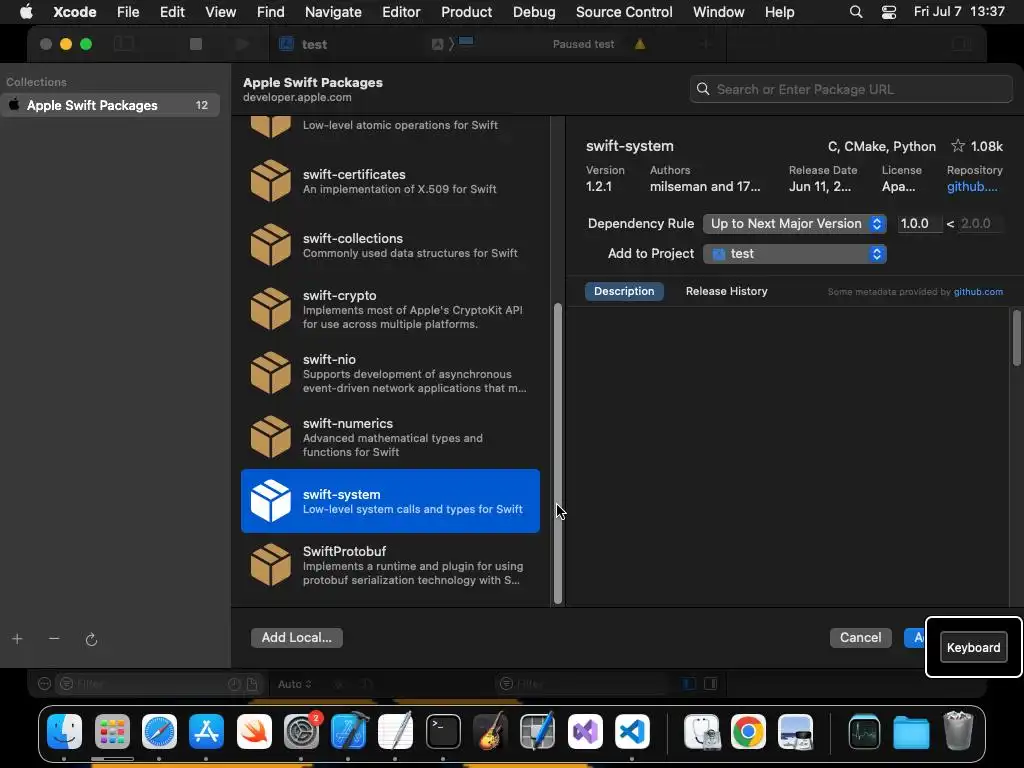
Task: Open Finder from the Dock
Action: pyautogui.click(x=65, y=731)
